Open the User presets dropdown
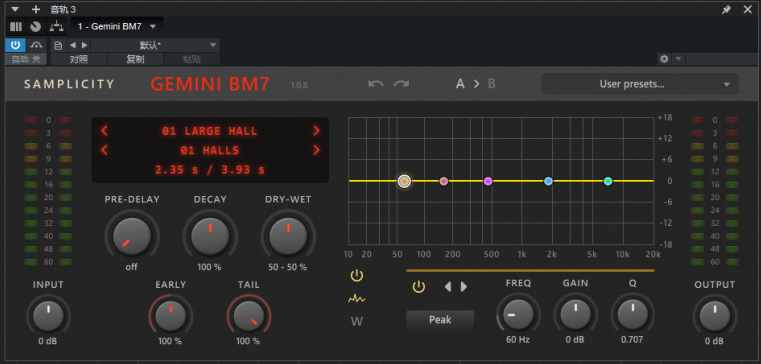 [640, 84]
